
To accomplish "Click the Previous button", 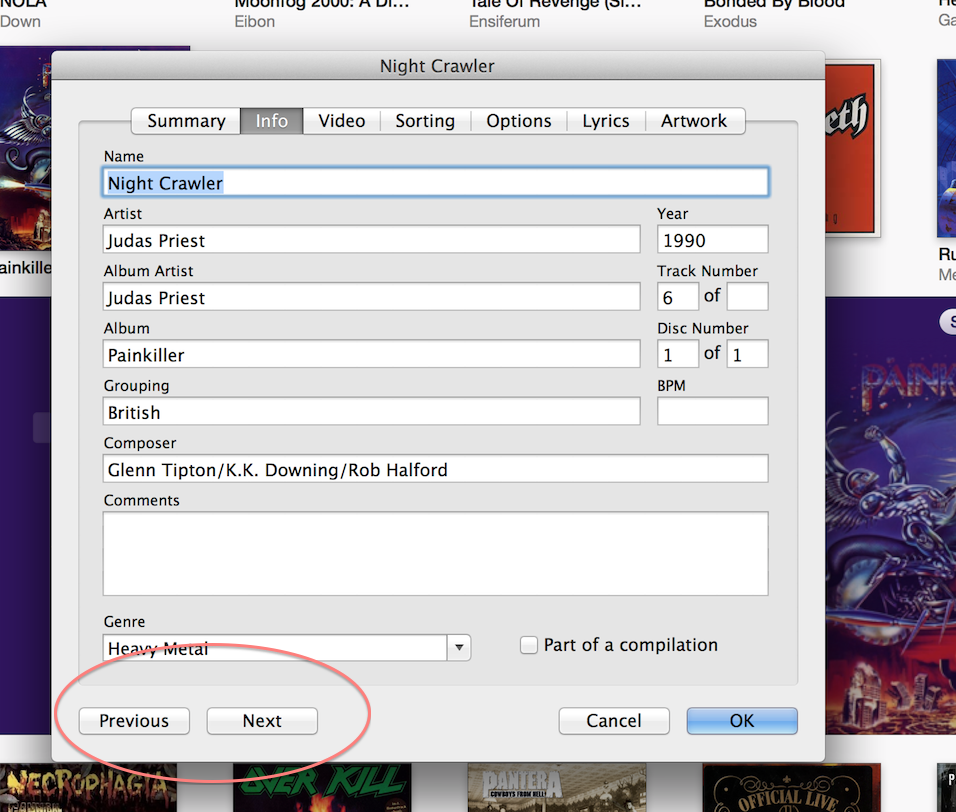I will (134, 721).
